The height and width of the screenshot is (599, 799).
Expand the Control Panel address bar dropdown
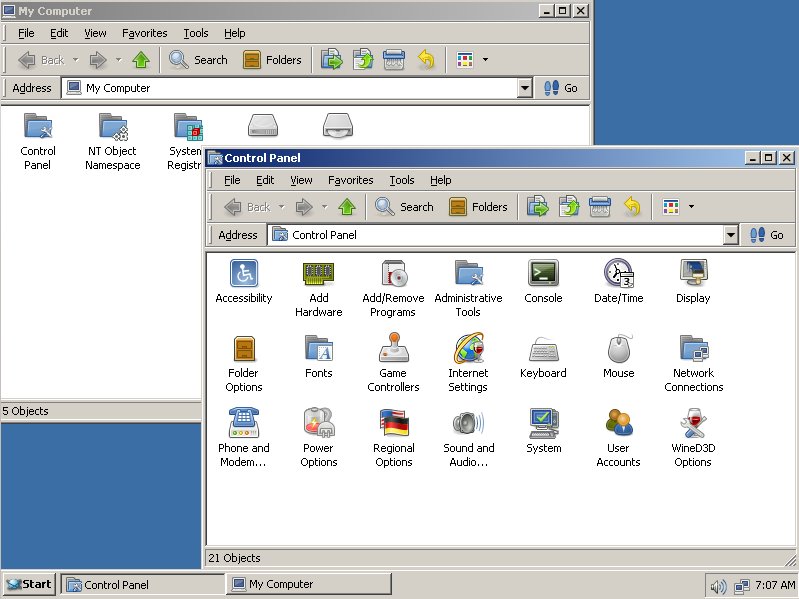[x=731, y=235]
